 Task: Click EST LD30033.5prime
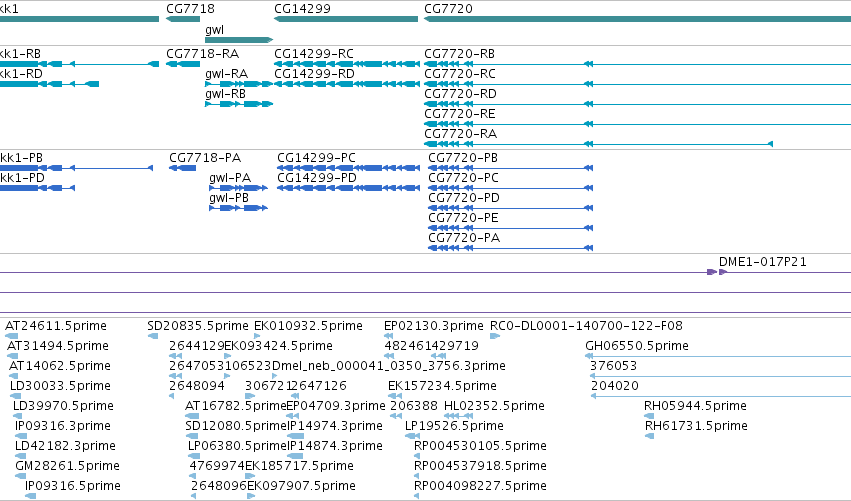(x=60, y=386)
